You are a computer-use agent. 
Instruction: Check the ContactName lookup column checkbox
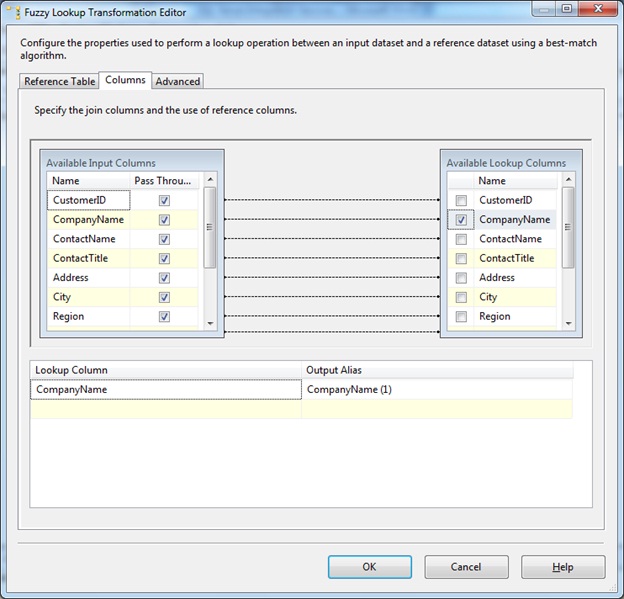(x=461, y=239)
